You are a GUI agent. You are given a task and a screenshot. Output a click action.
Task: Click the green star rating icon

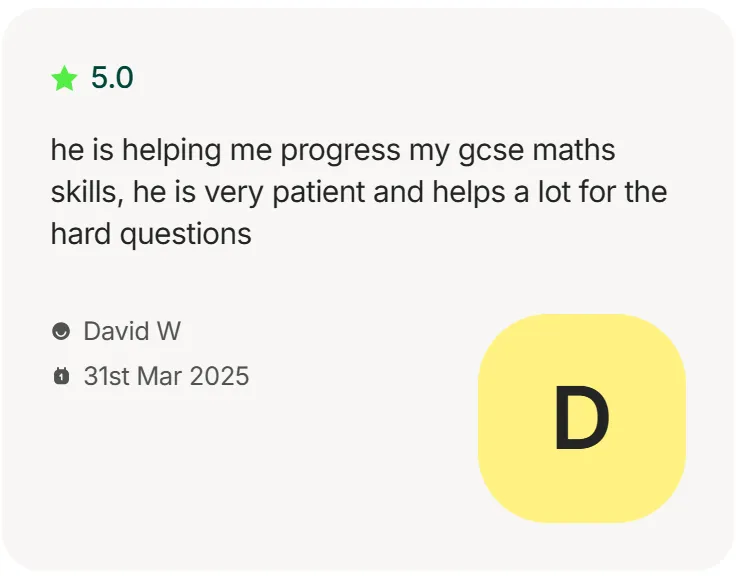tap(64, 78)
